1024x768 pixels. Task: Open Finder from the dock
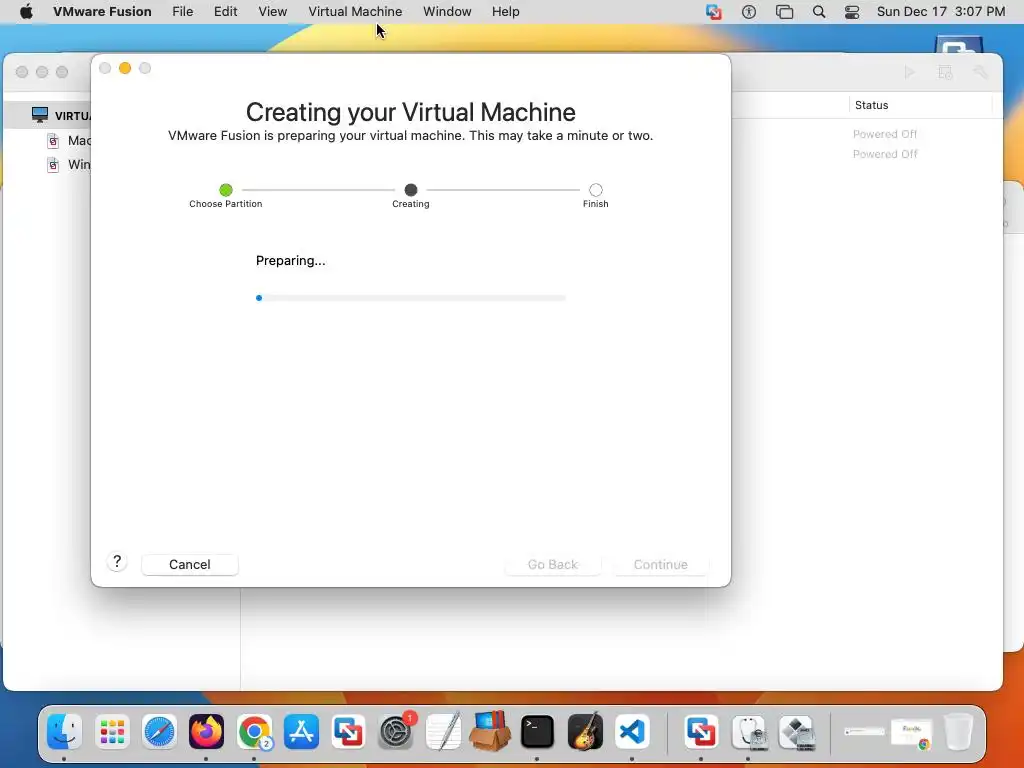click(64, 731)
